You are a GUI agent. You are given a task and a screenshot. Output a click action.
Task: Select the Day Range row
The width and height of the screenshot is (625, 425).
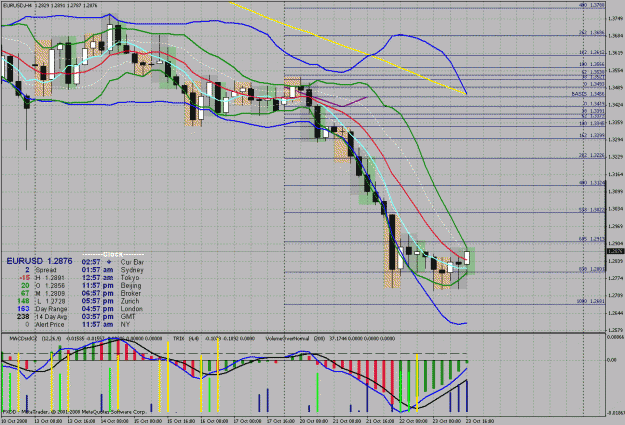42,309
